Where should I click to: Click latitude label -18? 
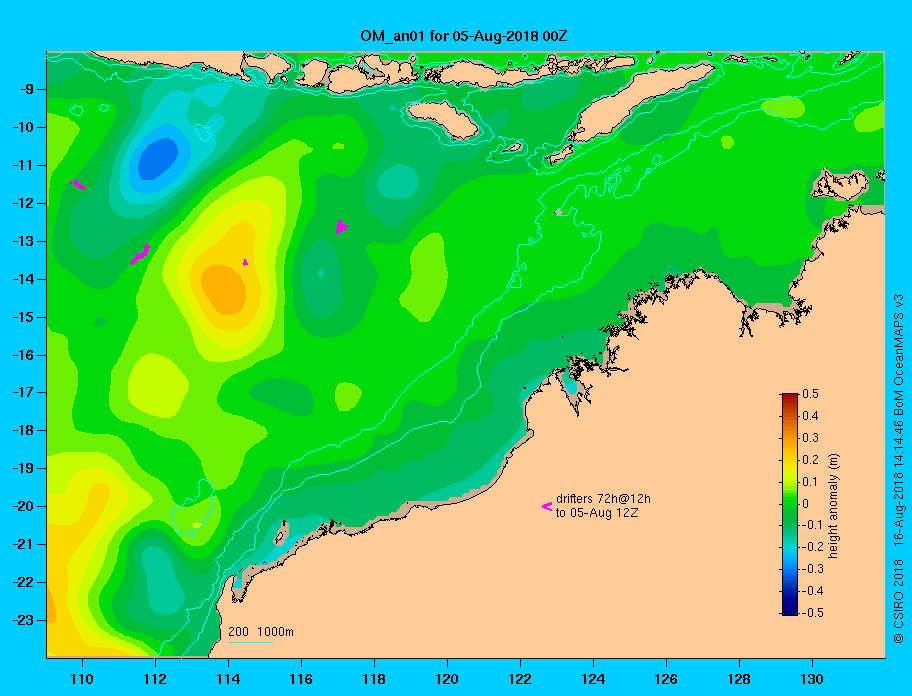coord(24,430)
